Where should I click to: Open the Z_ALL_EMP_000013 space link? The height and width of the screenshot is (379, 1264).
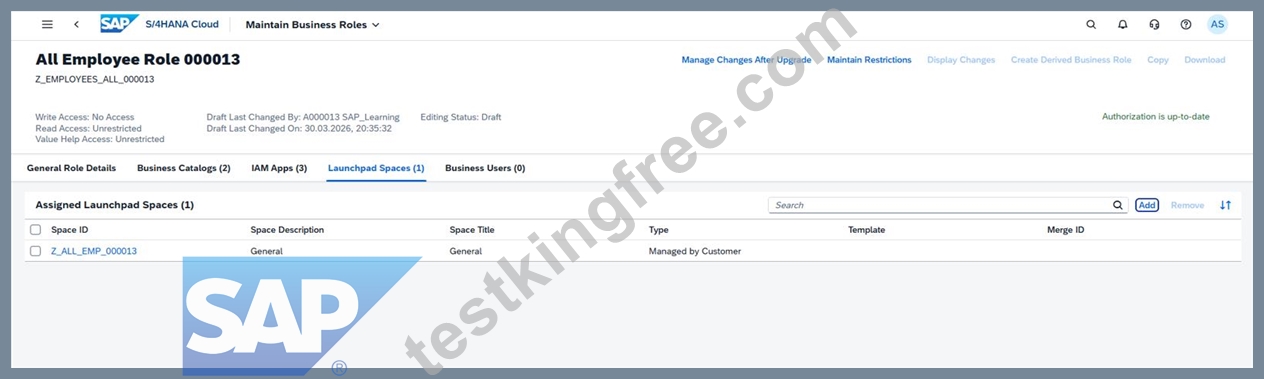point(94,251)
